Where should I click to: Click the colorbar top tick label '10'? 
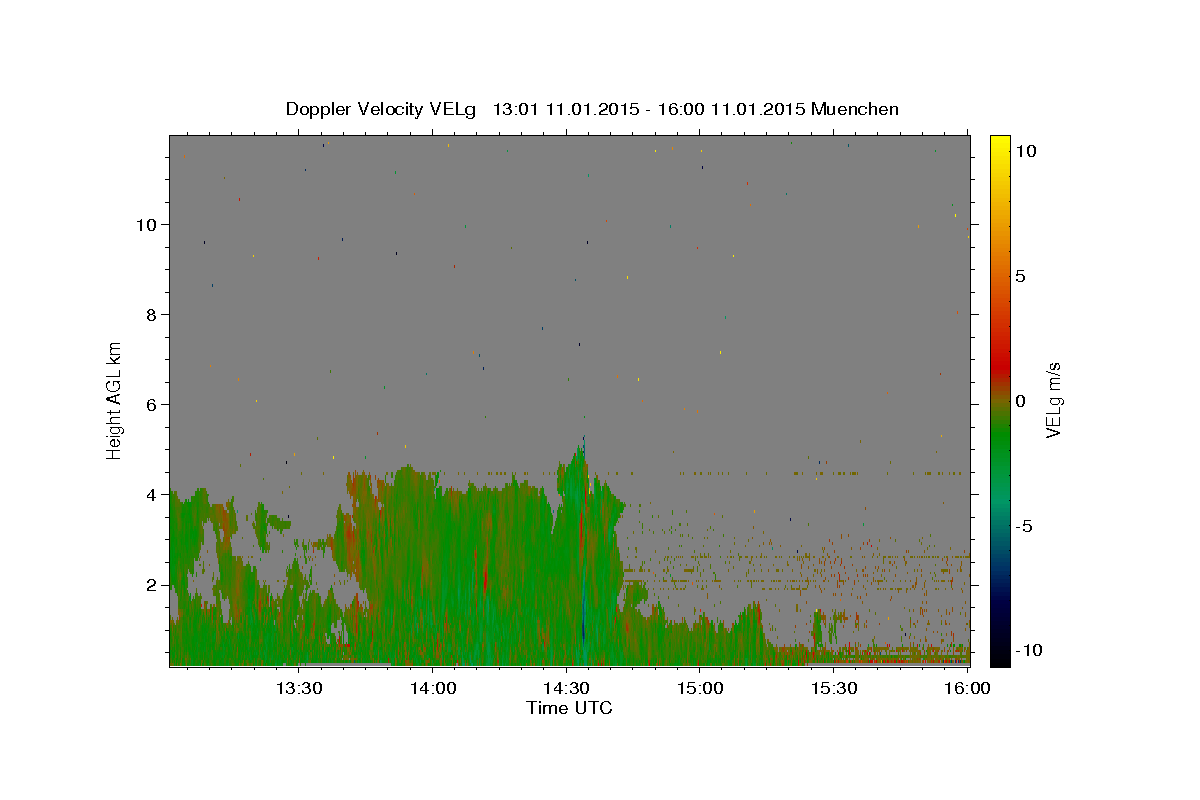click(x=1025, y=151)
